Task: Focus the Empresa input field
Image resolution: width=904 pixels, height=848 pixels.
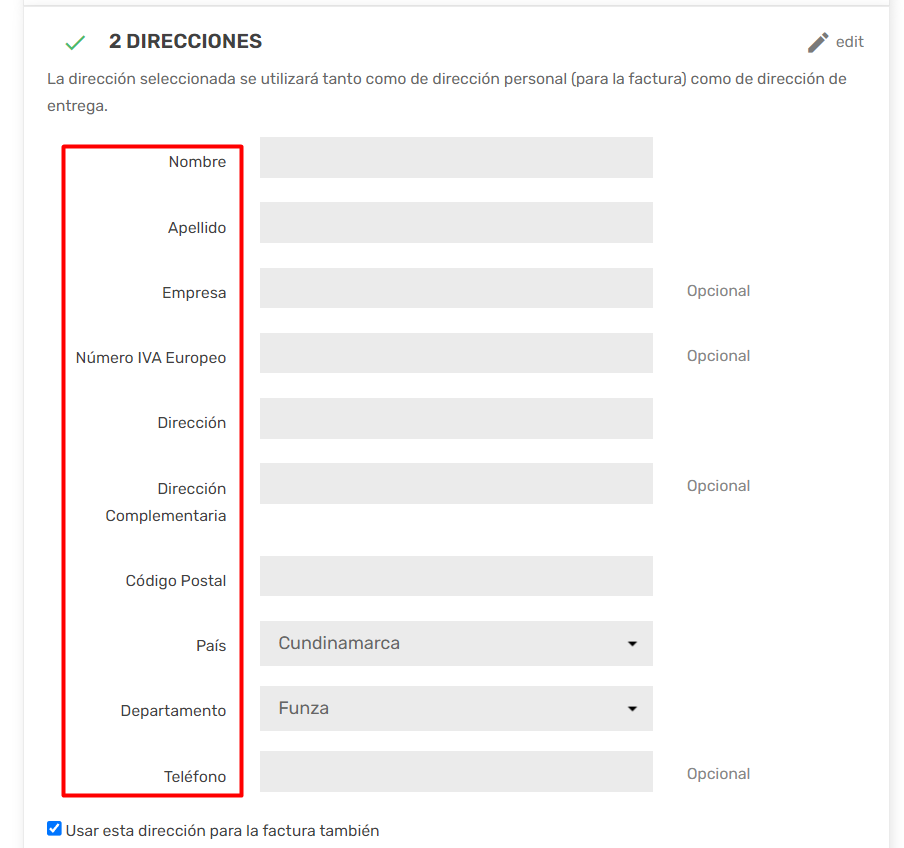Action: click(456, 288)
